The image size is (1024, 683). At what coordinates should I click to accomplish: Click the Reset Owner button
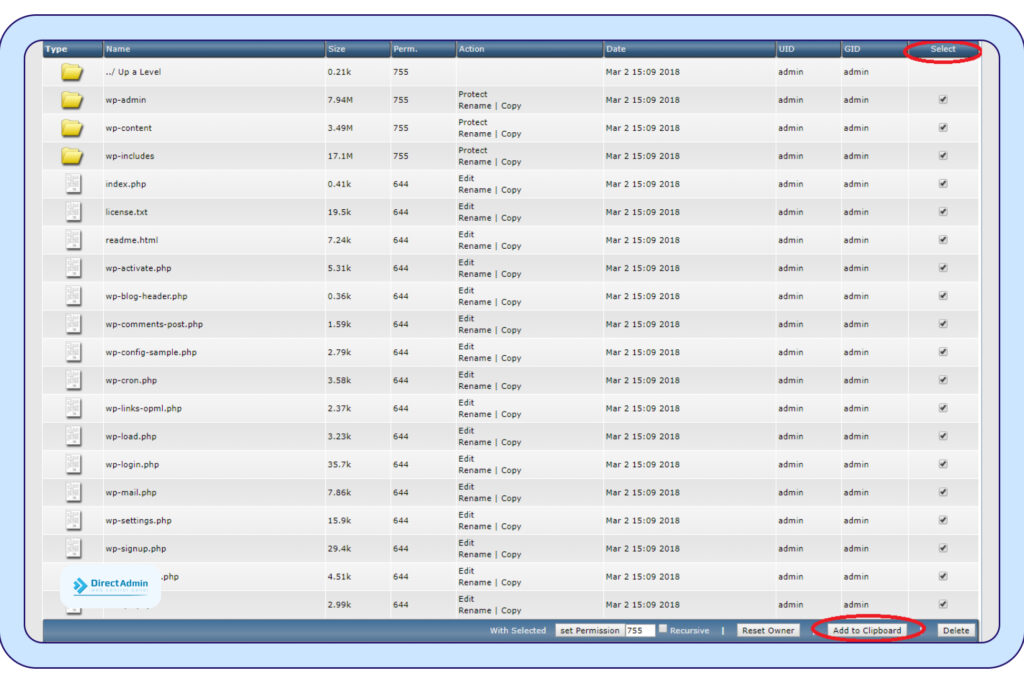point(768,631)
